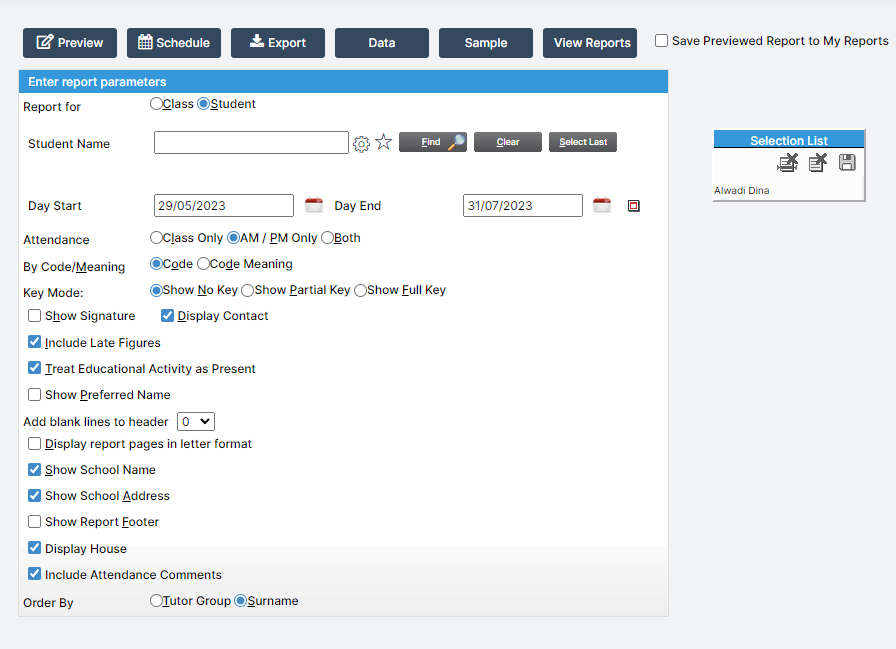The height and width of the screenshot is (649, 896).
Task: Toggle Treat Educational Activity as Present
Action: point(34,368)
